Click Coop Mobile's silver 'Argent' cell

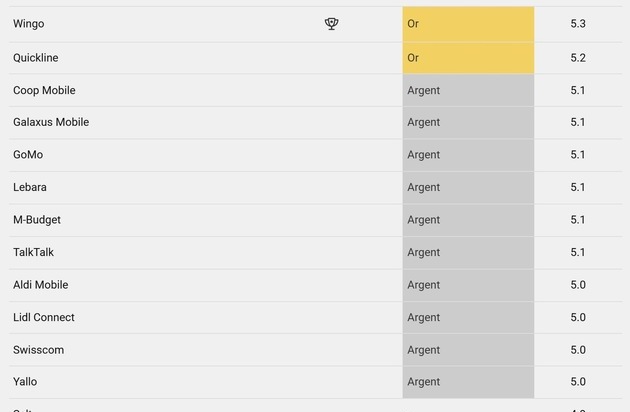468,90
